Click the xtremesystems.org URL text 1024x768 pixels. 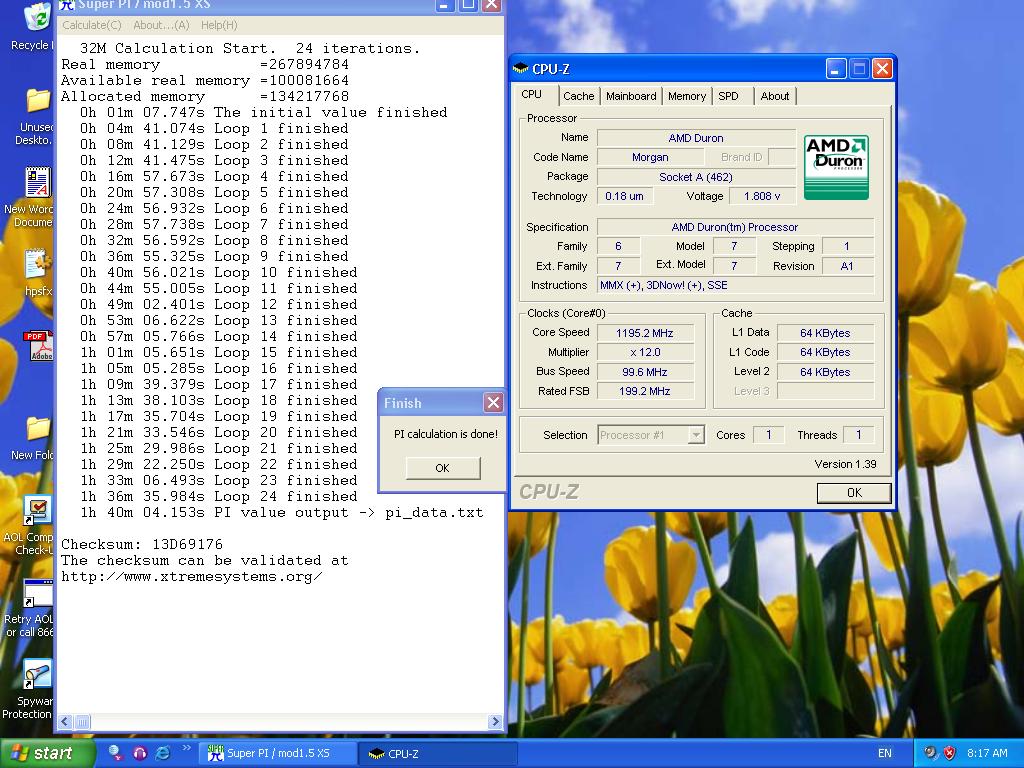tap(191, 577)
